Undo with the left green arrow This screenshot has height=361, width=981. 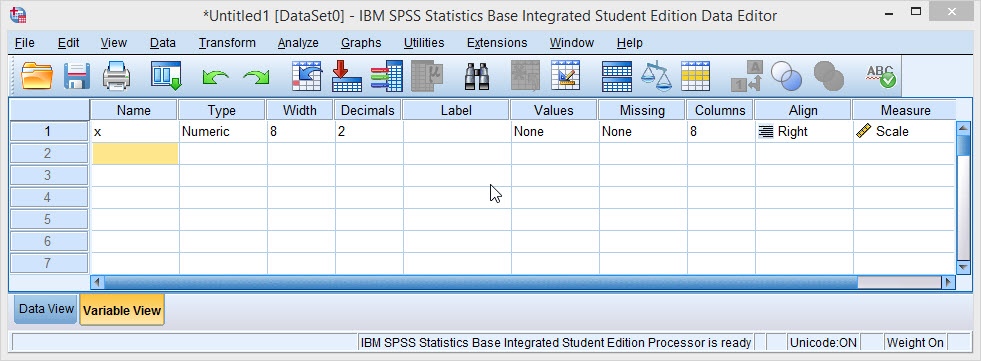(x=215, y=77)
